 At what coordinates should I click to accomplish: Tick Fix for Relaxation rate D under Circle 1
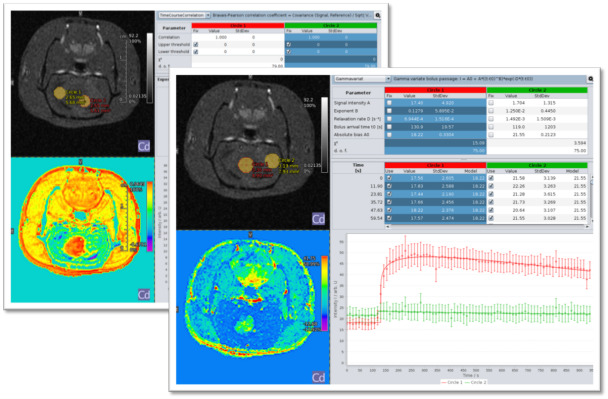pyautogui.click(x=389, y=119)
